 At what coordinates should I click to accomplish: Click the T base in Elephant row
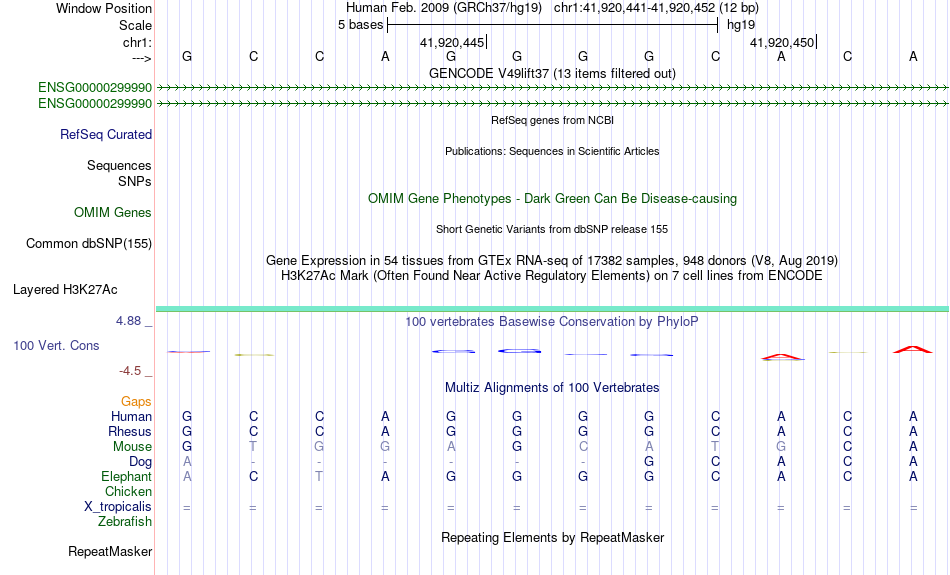pos(319,477)
